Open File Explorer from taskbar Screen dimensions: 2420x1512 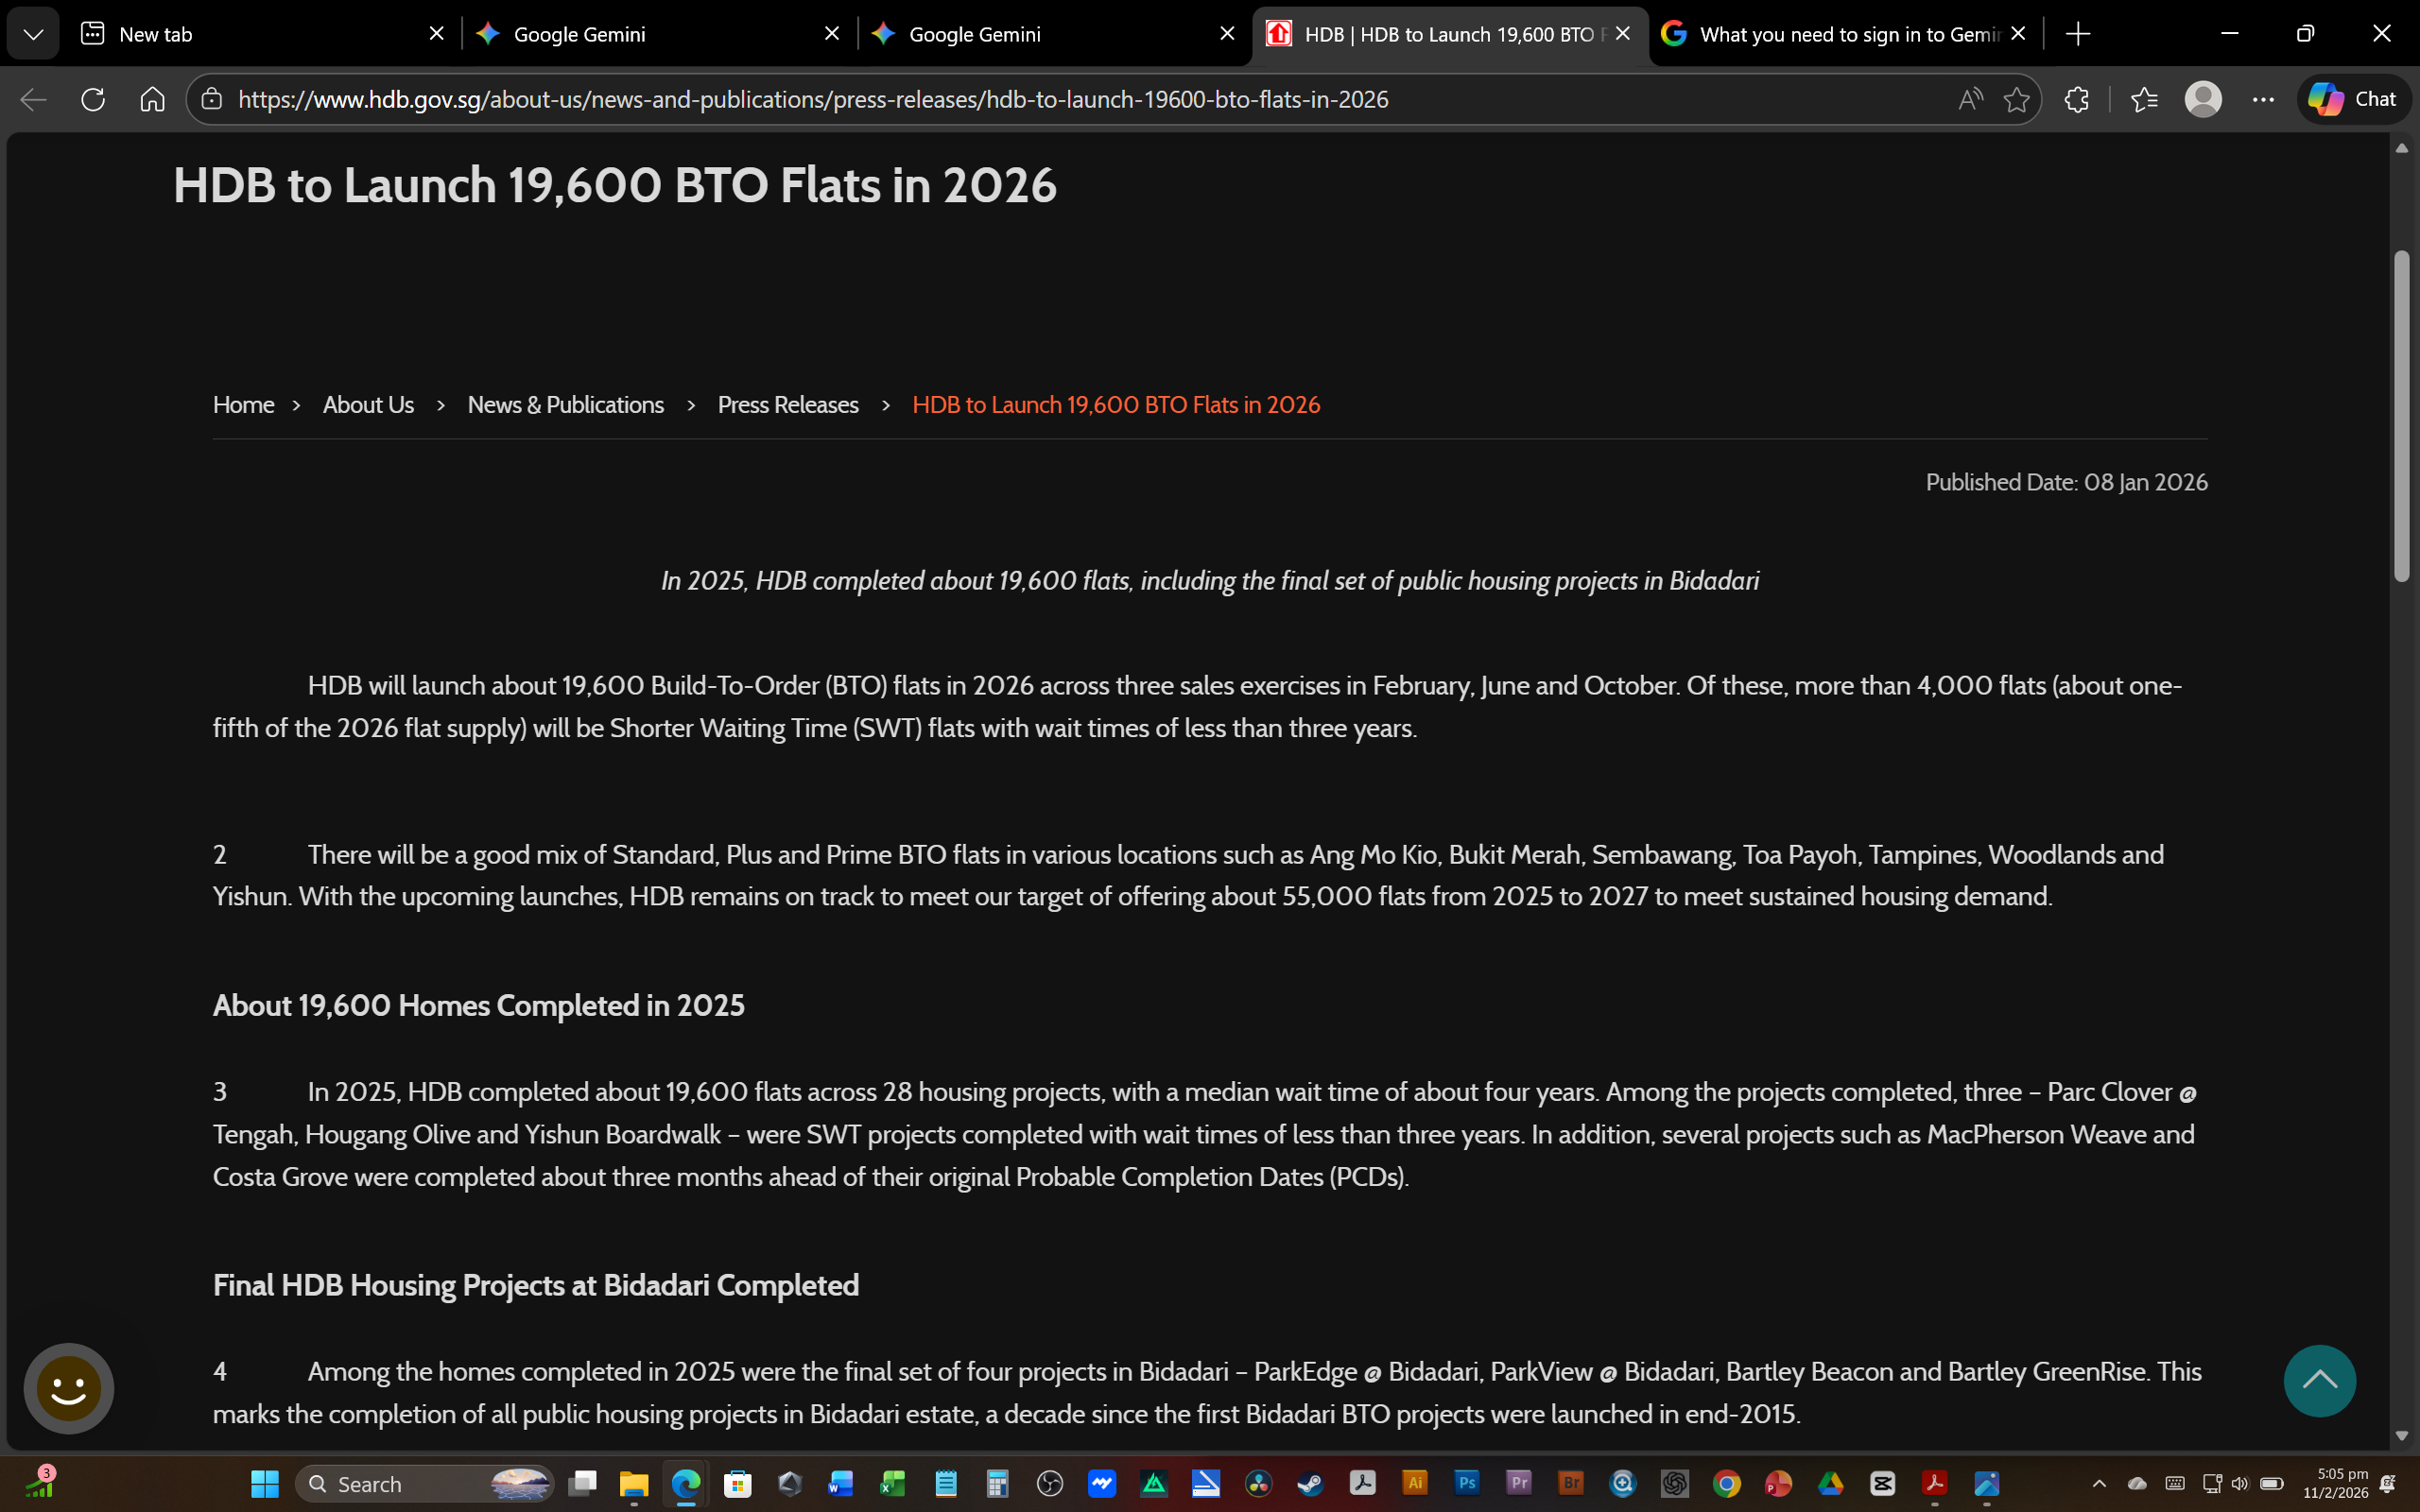coord(634,1484)
